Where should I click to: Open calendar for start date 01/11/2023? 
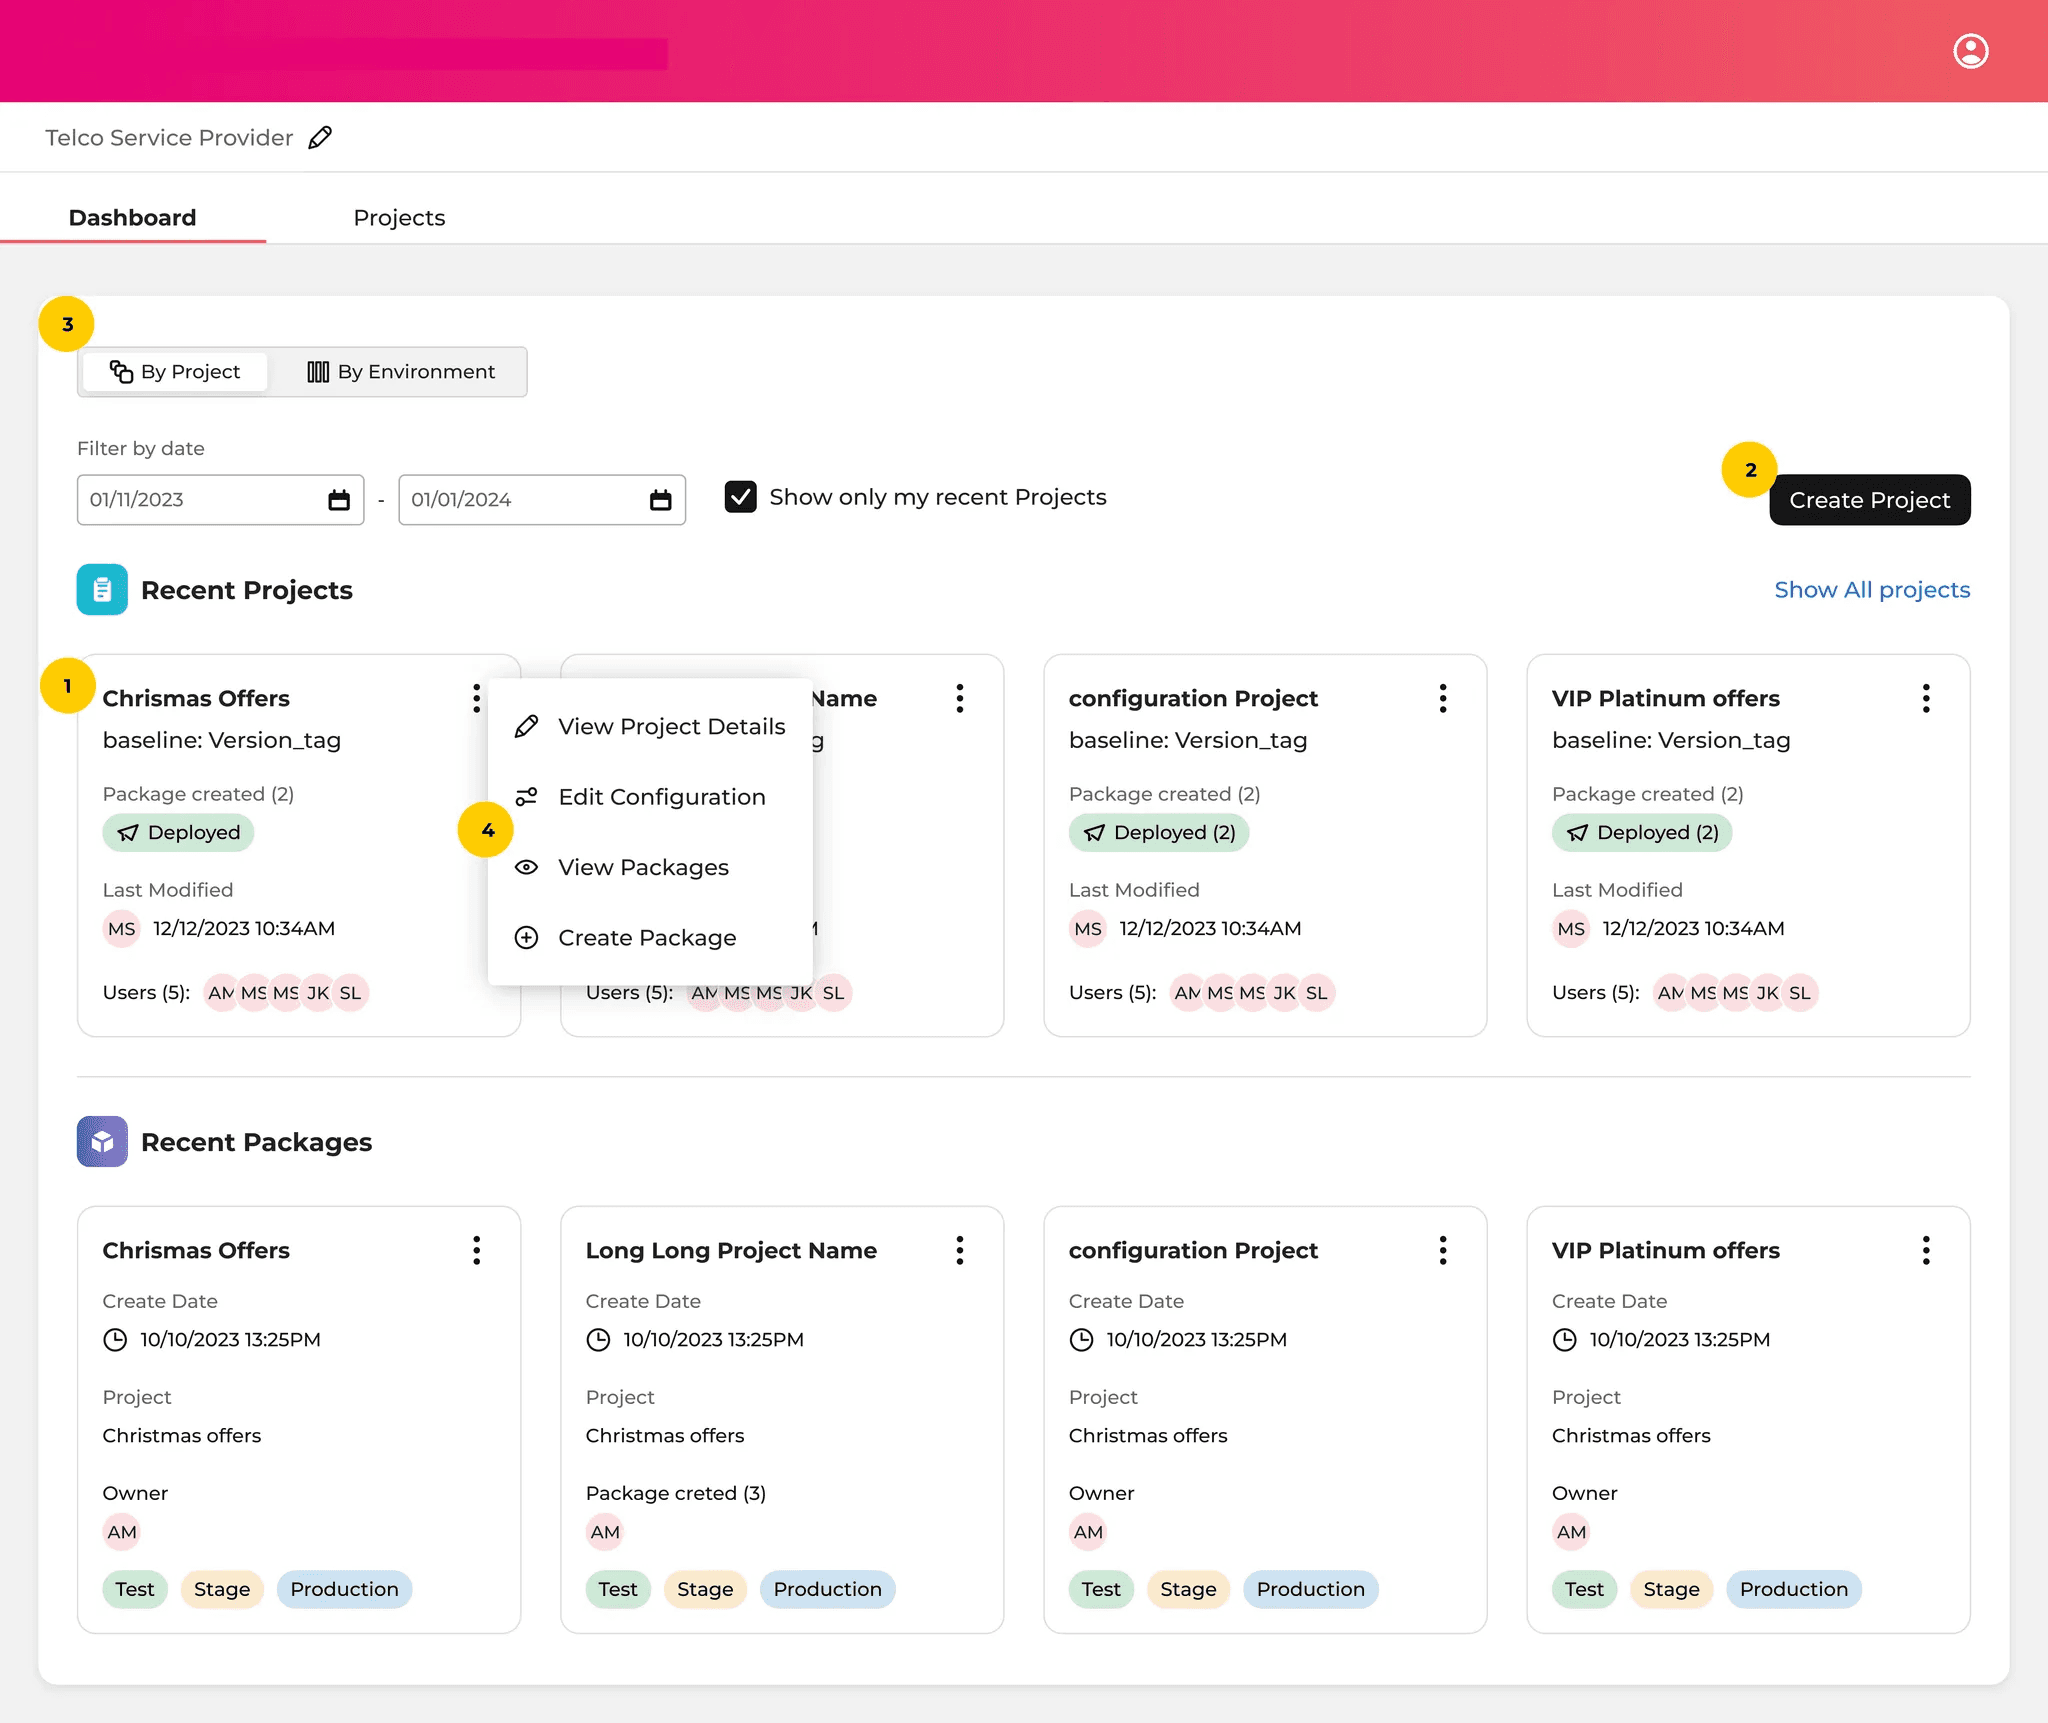339,500
